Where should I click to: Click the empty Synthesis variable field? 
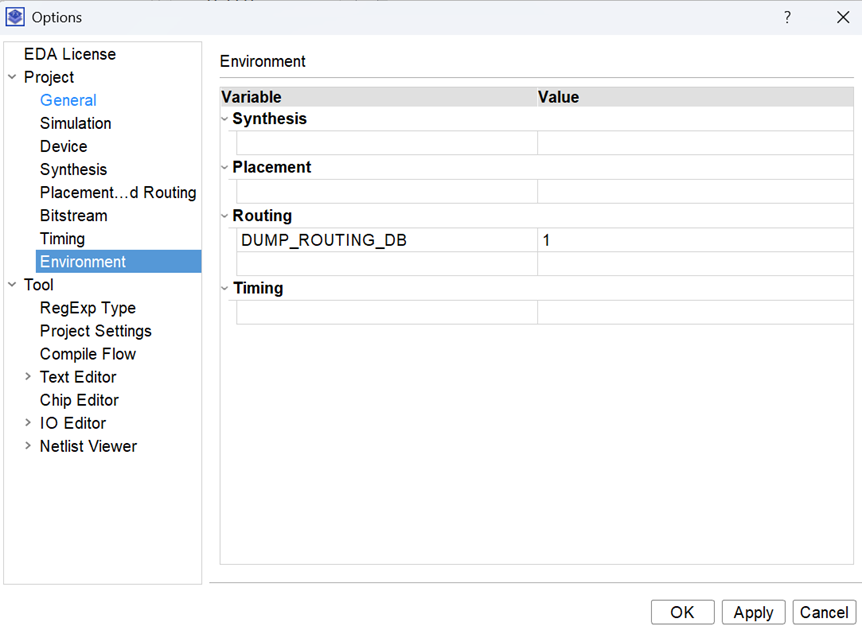(x=386, y=143)
